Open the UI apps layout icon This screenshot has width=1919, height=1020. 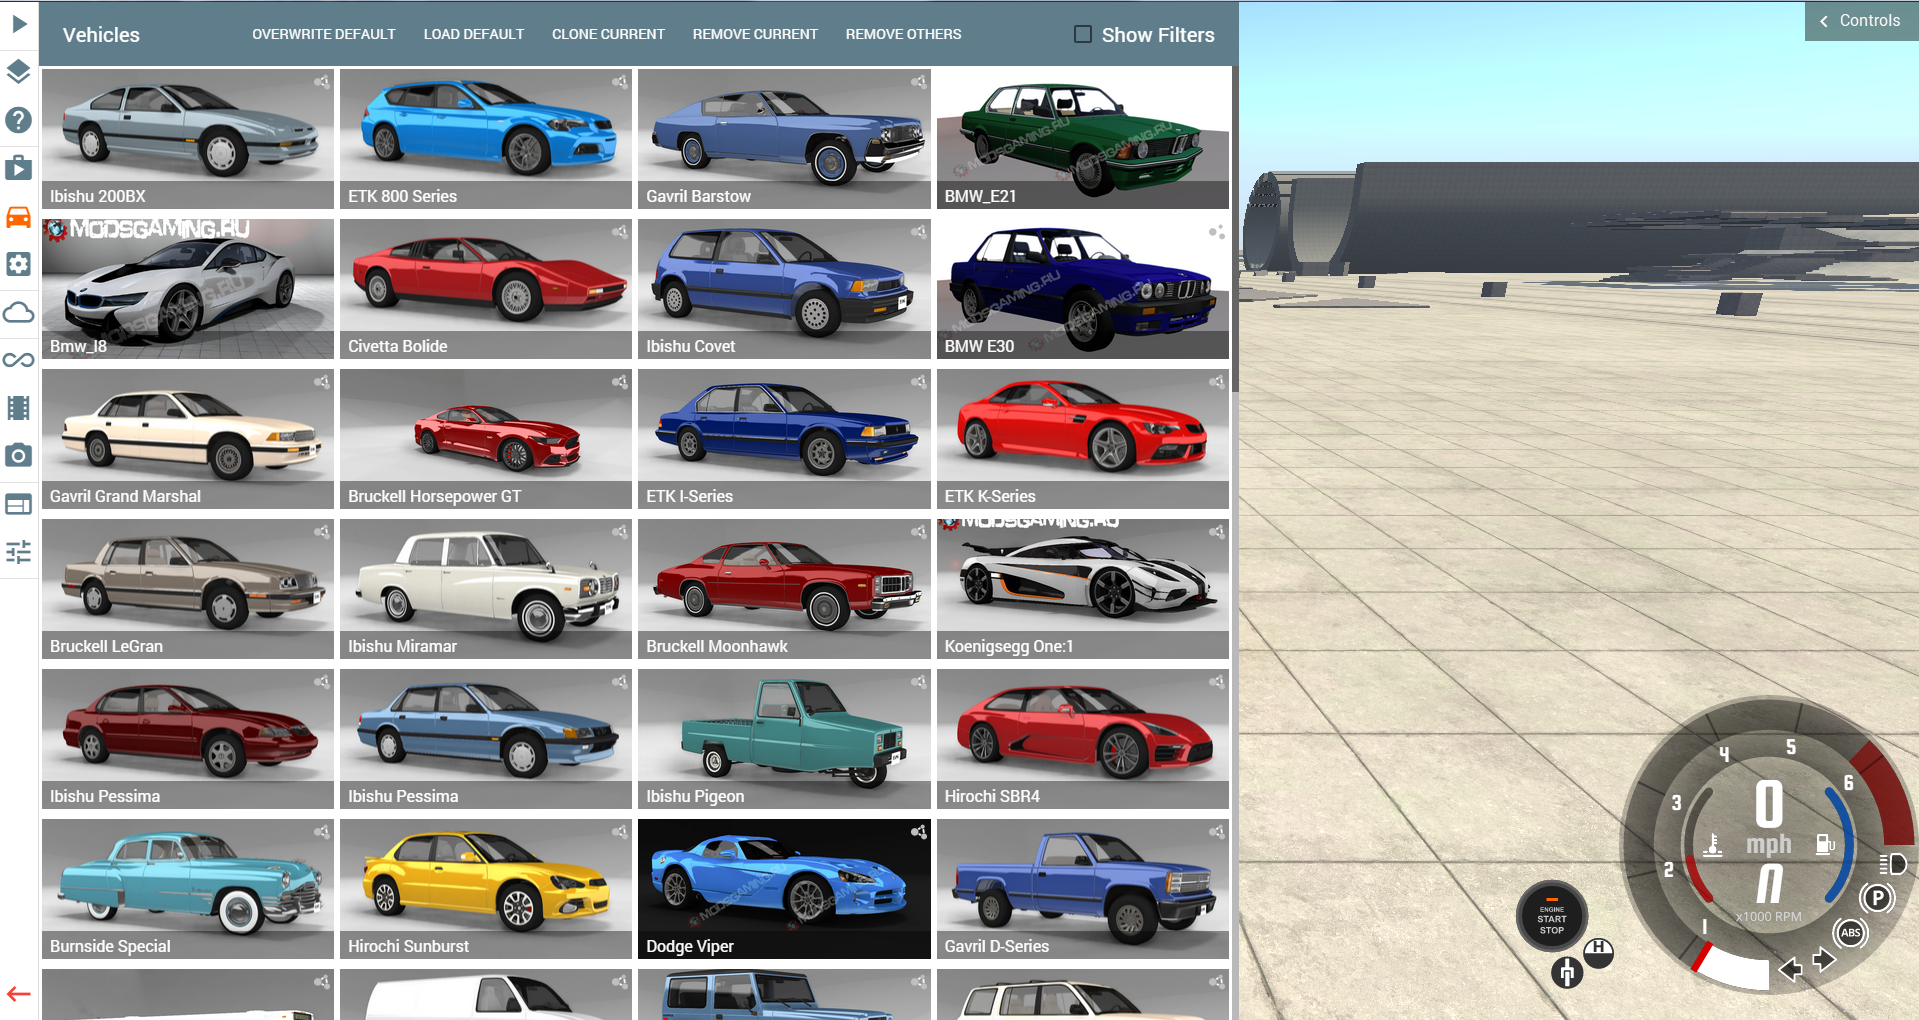[x=19, y=504]
